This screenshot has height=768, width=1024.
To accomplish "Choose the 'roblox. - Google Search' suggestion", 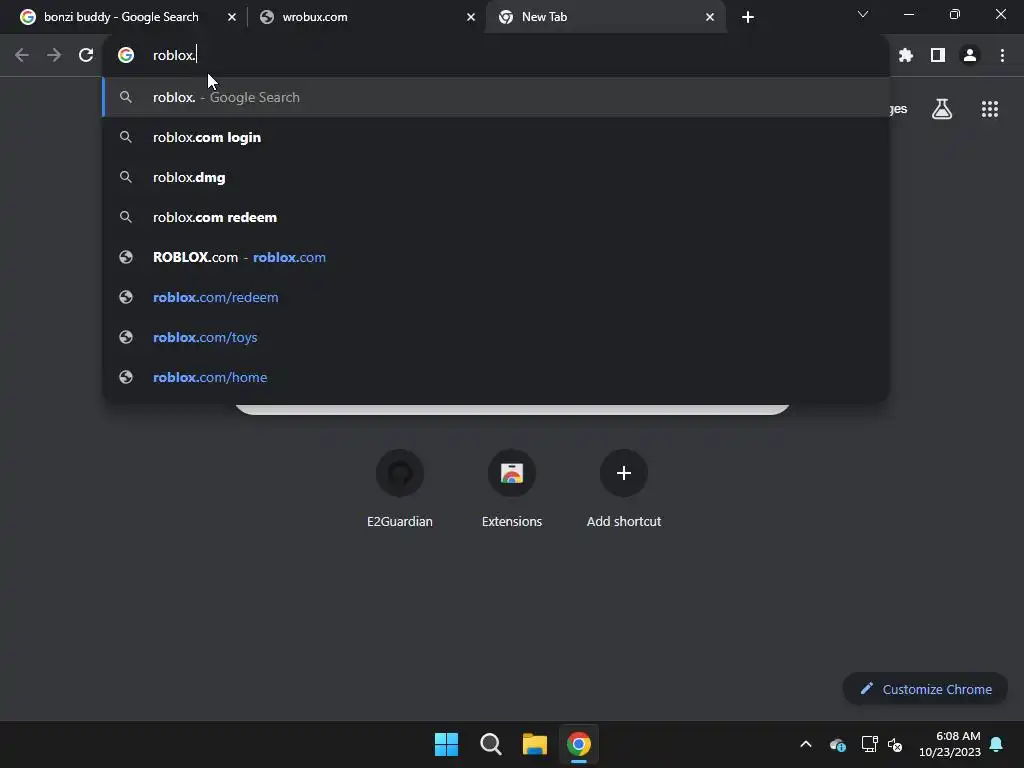I will click(x=496, y=97).
